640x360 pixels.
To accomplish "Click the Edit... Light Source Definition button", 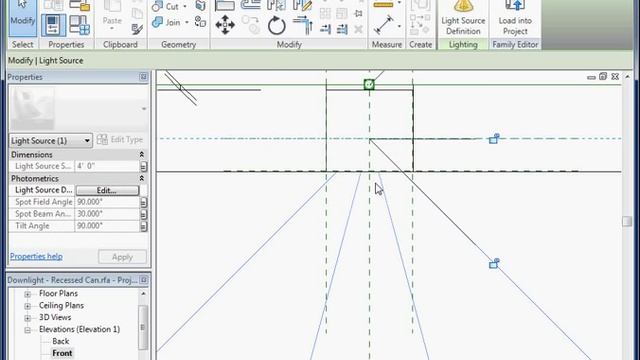I will (107, 190).
